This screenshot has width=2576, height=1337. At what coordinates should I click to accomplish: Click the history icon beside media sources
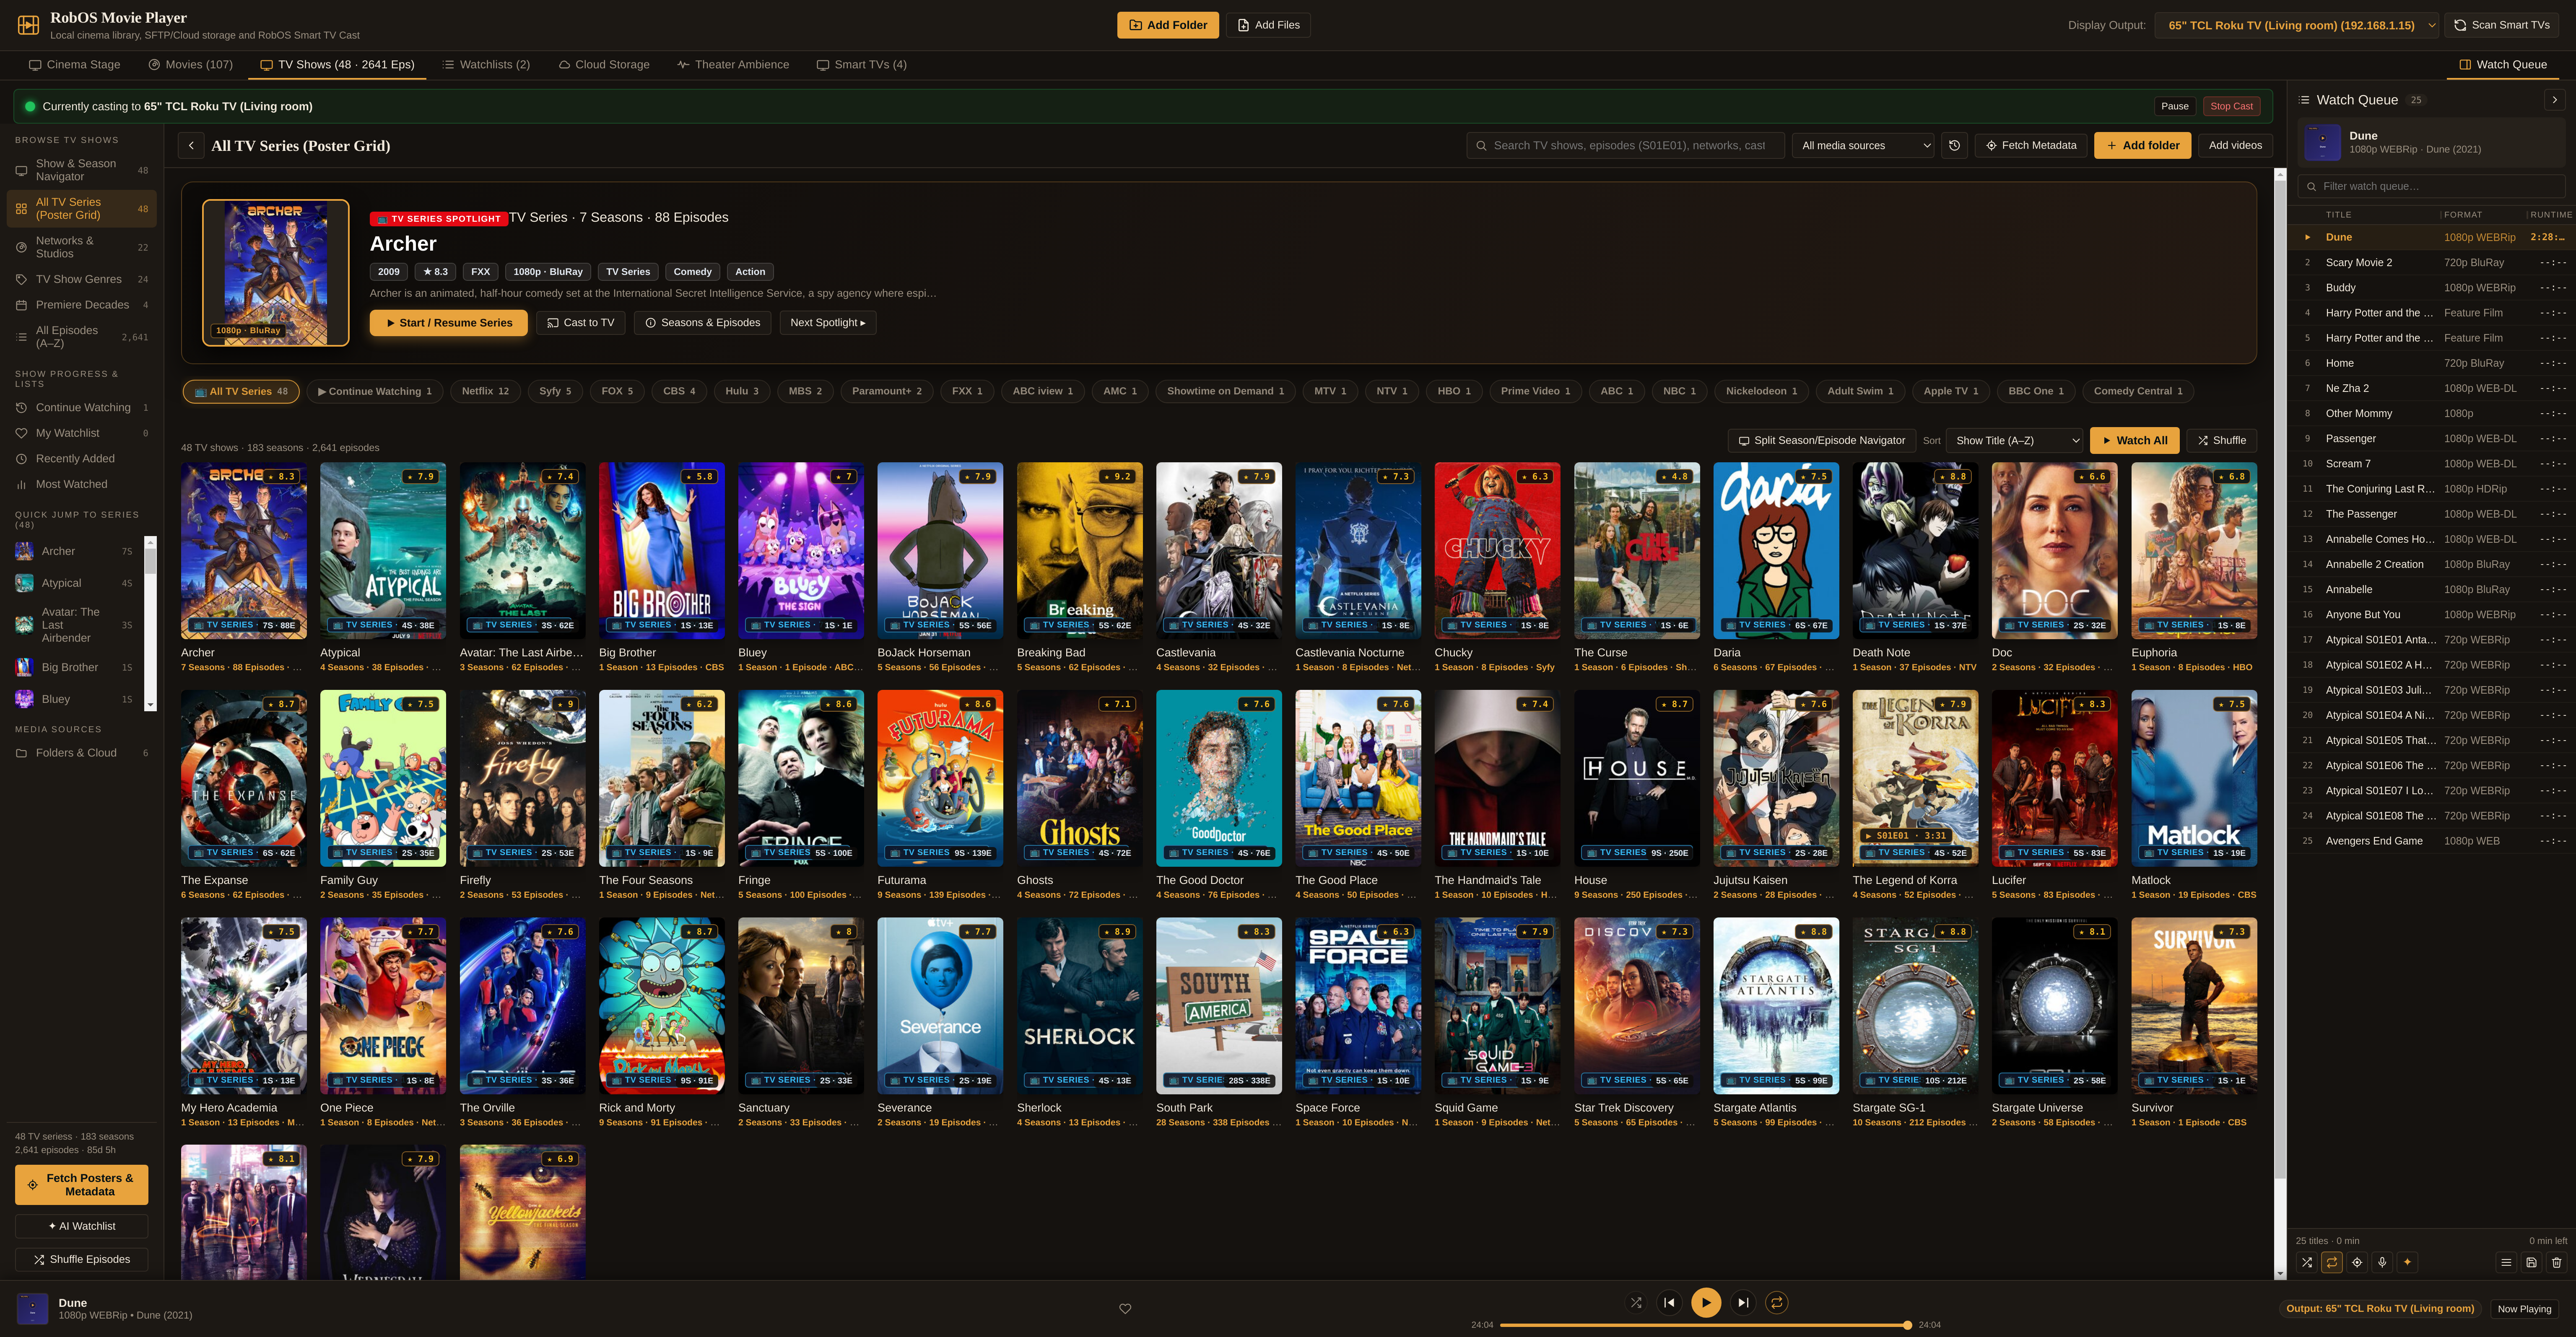coord(1954,145)
